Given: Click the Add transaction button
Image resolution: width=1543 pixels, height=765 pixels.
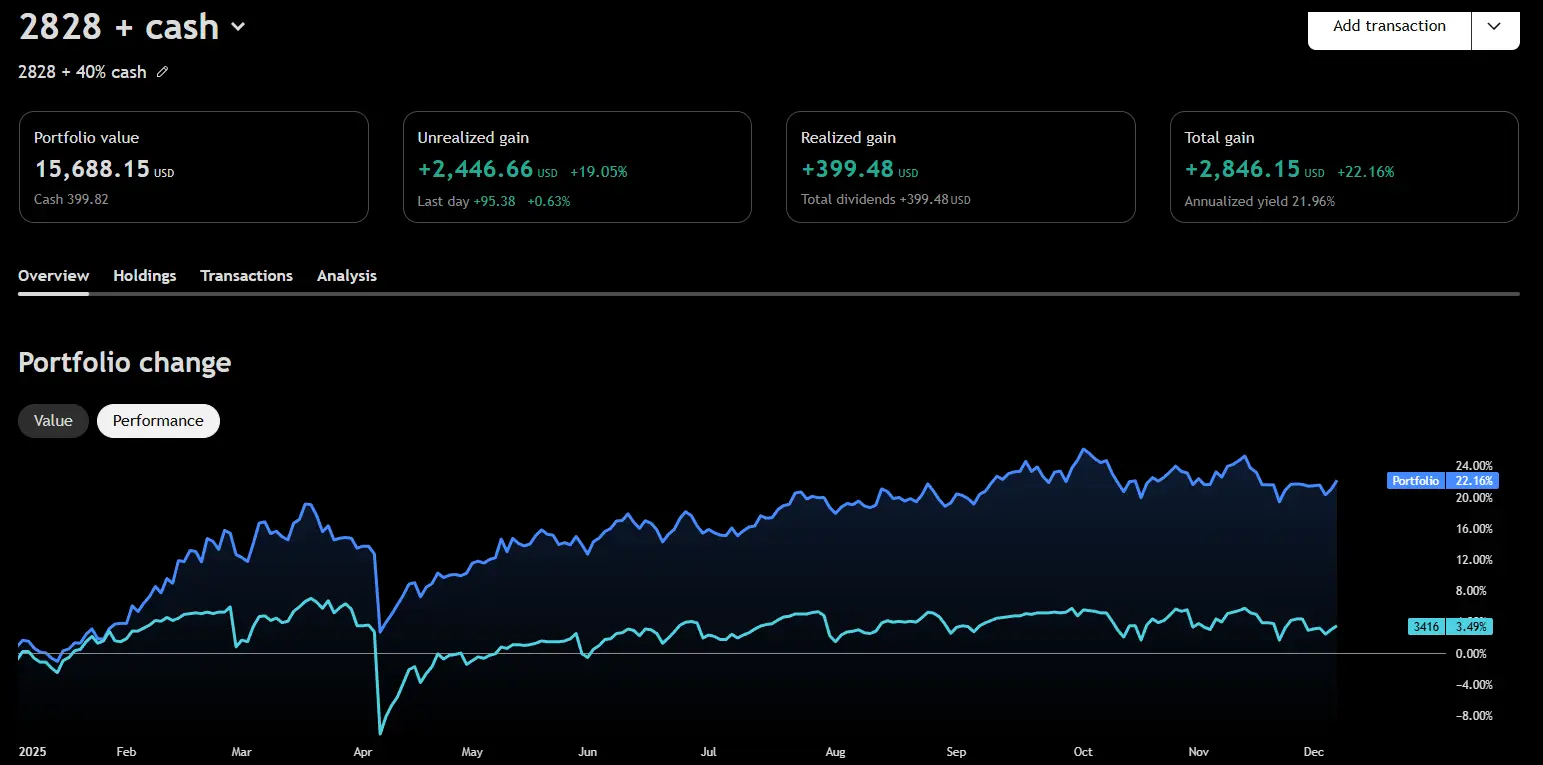Looking at the screenshot, I should pyautogui.click(x=1389, y=26).
